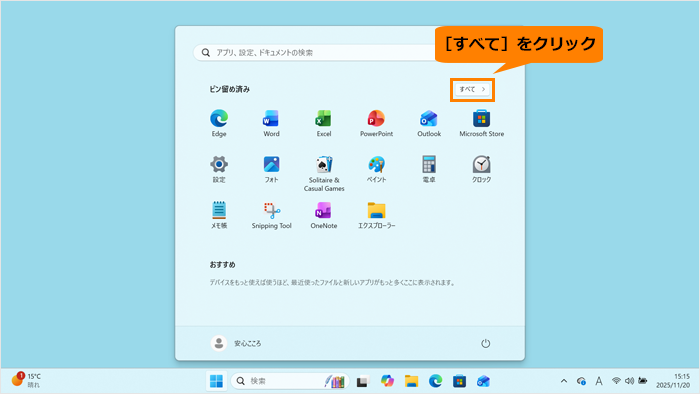Launch OneNote from the Start menu

tap(324, 215)
